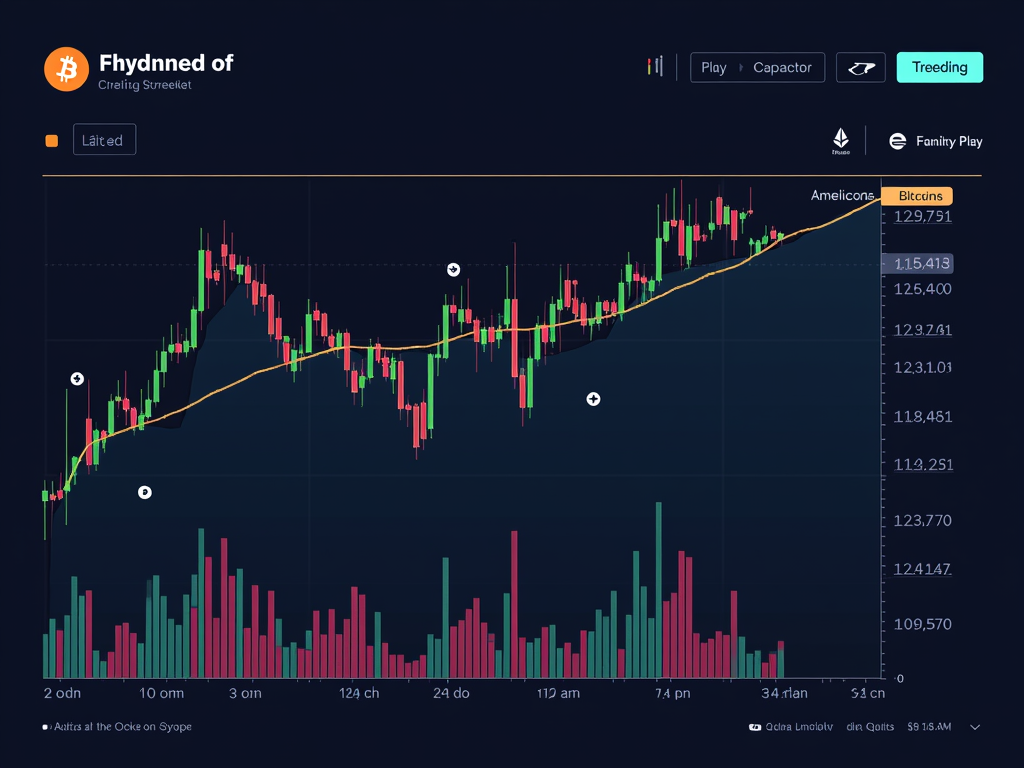Toggle the small indicator left of bottom status text
1024x768 pixels.
(x=46, y=727)
